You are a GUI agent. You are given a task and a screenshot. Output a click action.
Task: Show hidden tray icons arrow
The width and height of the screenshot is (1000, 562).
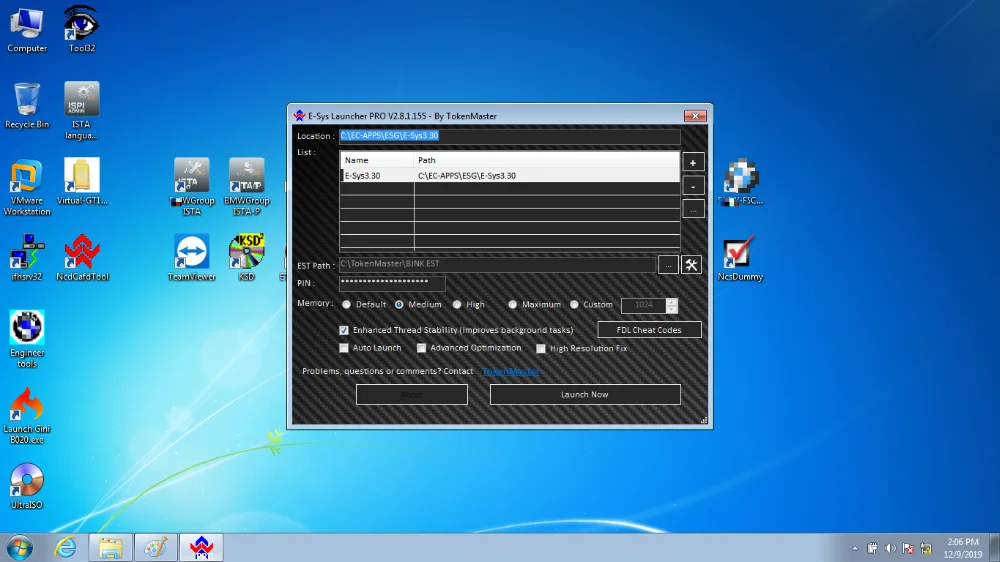855,549
